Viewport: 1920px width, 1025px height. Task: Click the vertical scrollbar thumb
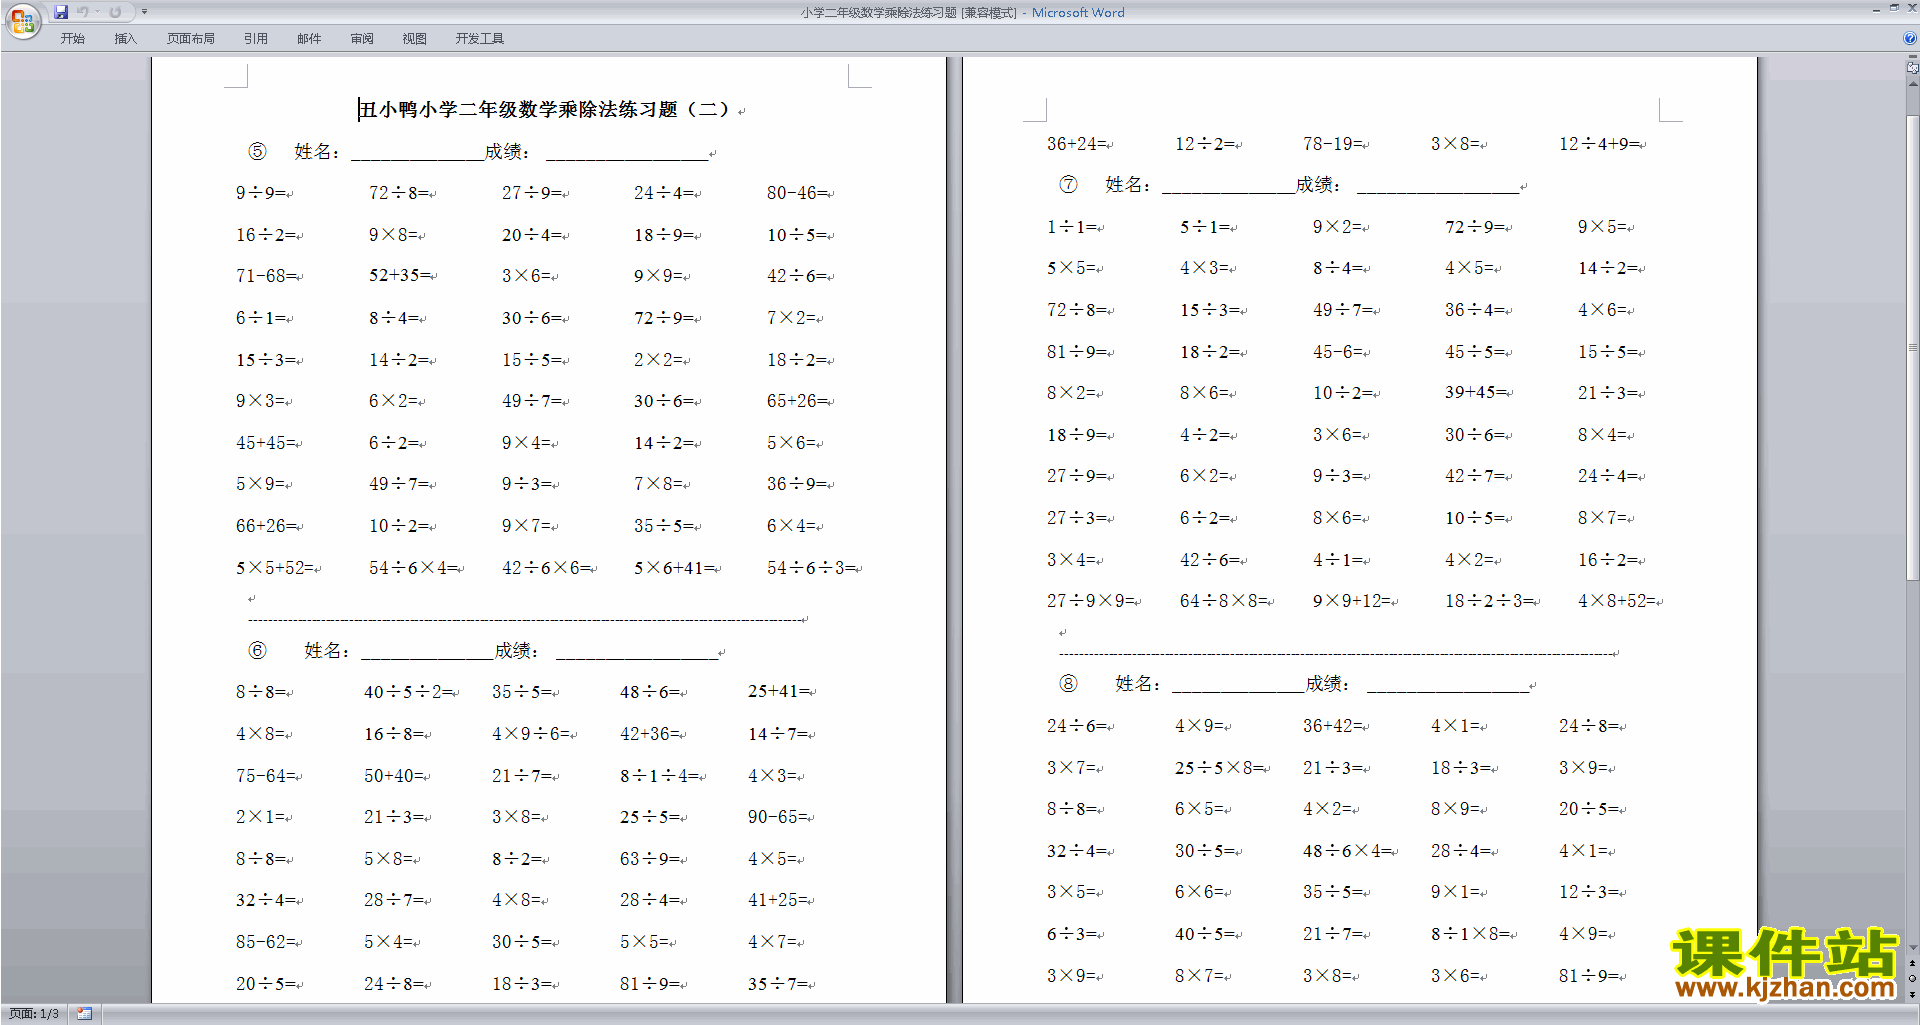click(1912, 347)
